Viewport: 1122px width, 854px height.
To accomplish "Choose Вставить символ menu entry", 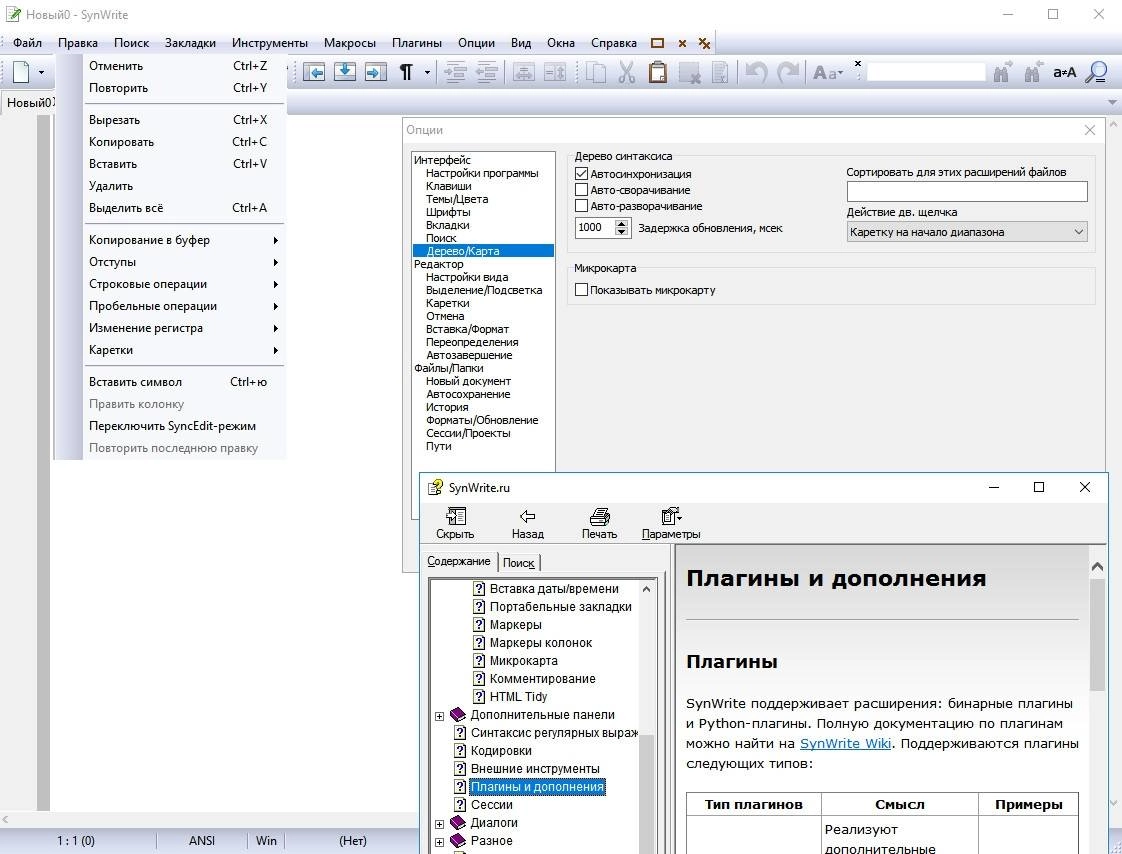I will (x=184, y=382).
